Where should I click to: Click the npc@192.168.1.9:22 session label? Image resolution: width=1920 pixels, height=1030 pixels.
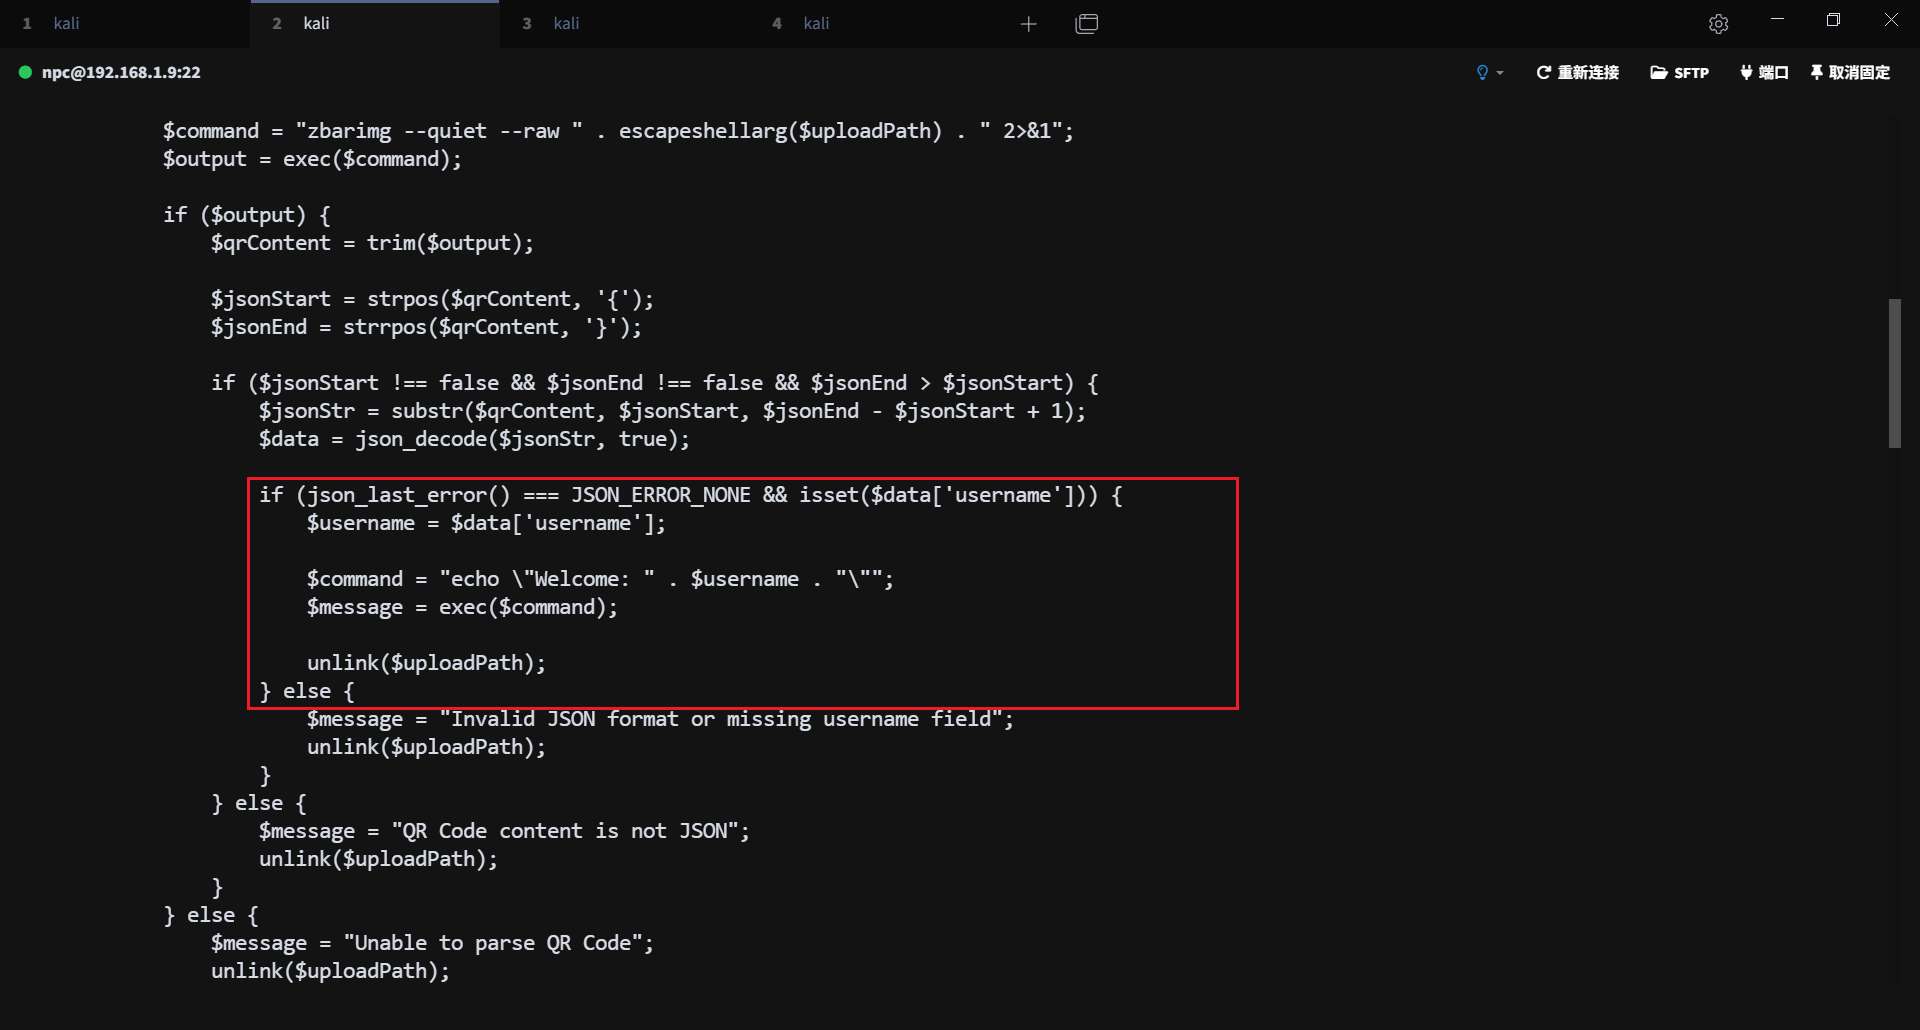[121, 72]
